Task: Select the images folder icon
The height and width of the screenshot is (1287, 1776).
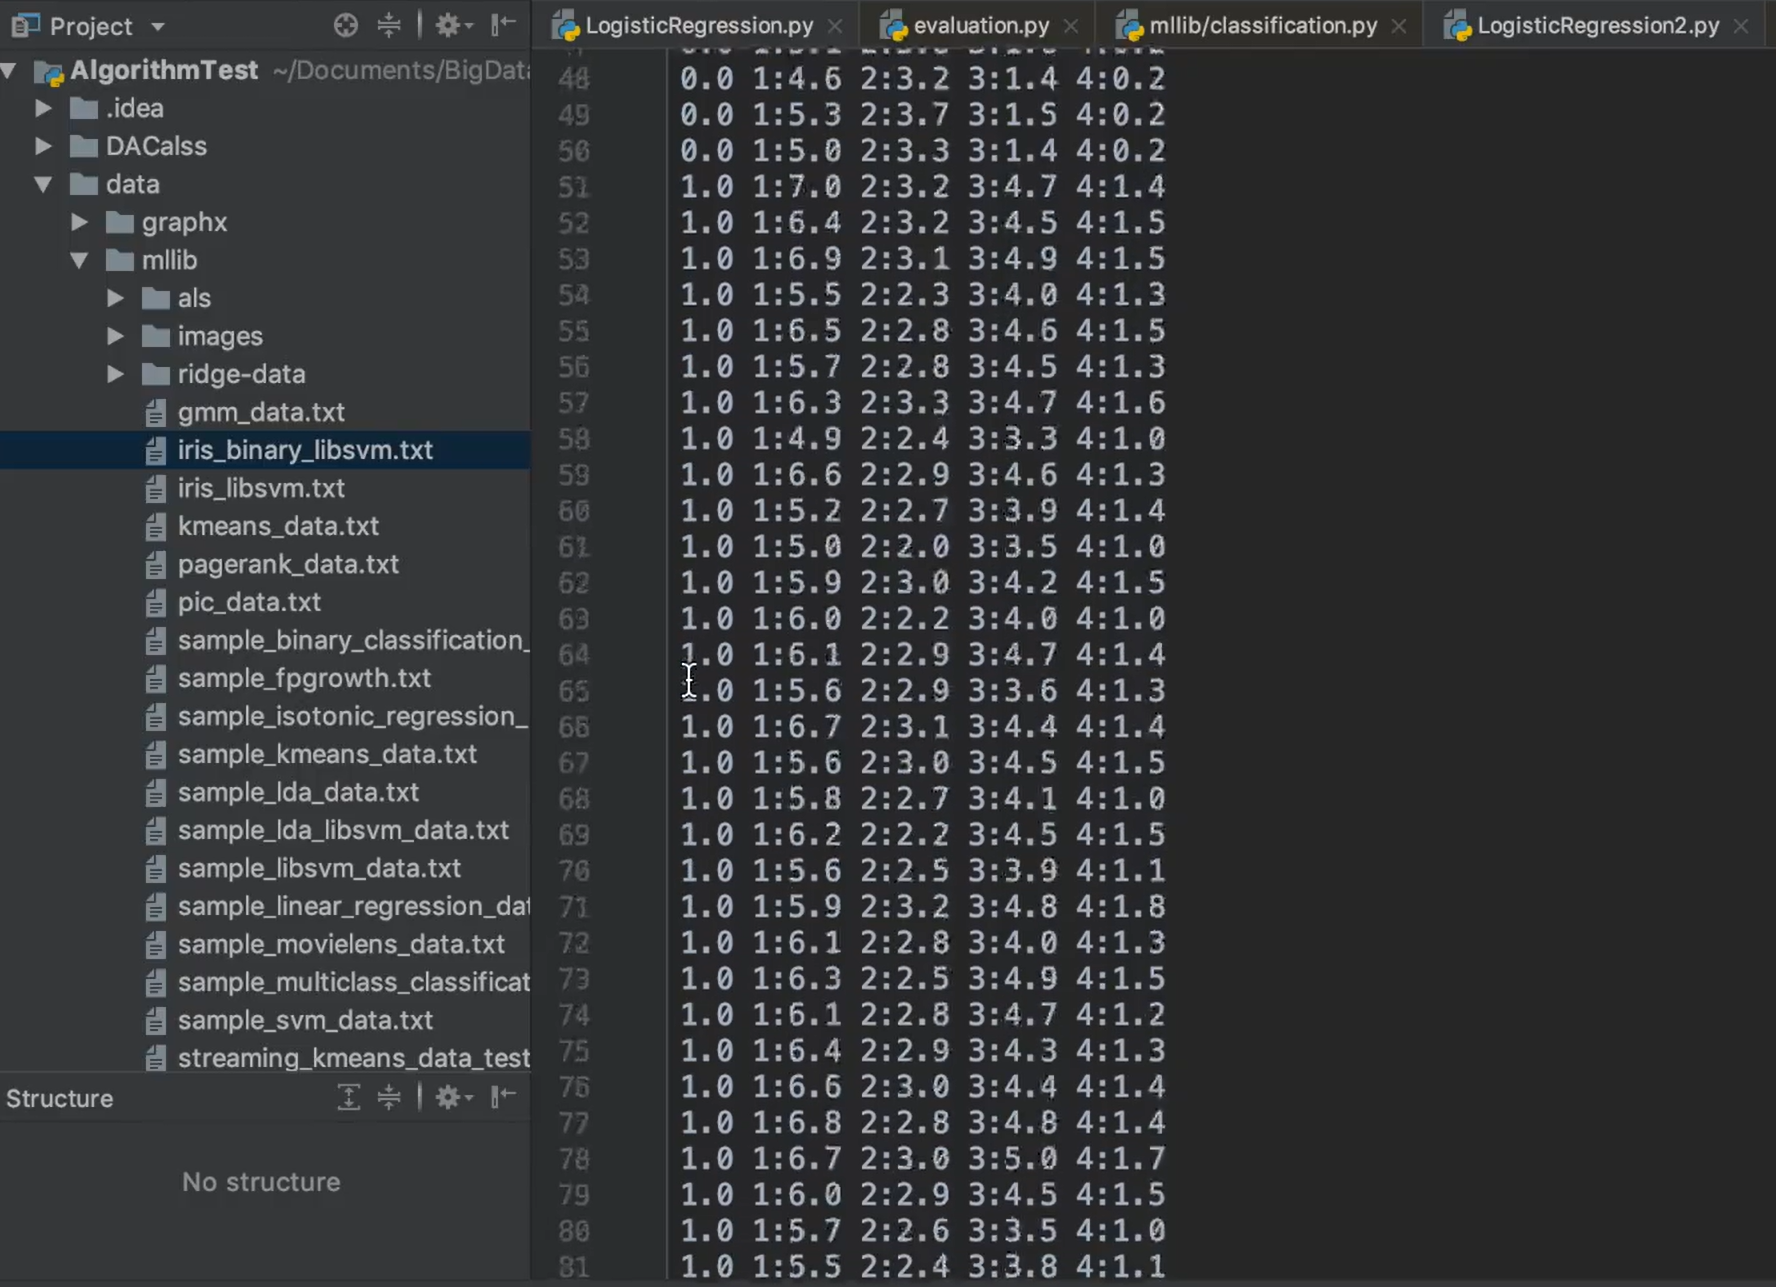Action: click(x=156, y=336)
